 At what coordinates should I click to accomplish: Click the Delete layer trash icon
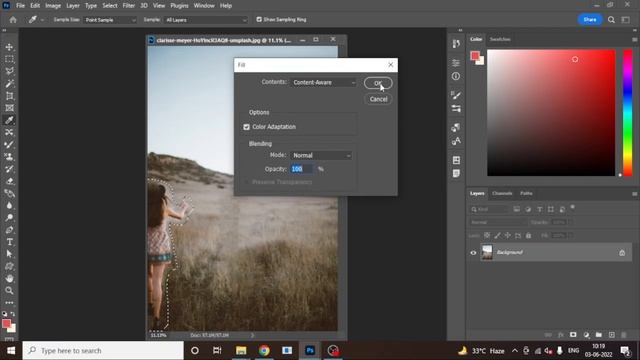tap(624, 335)
